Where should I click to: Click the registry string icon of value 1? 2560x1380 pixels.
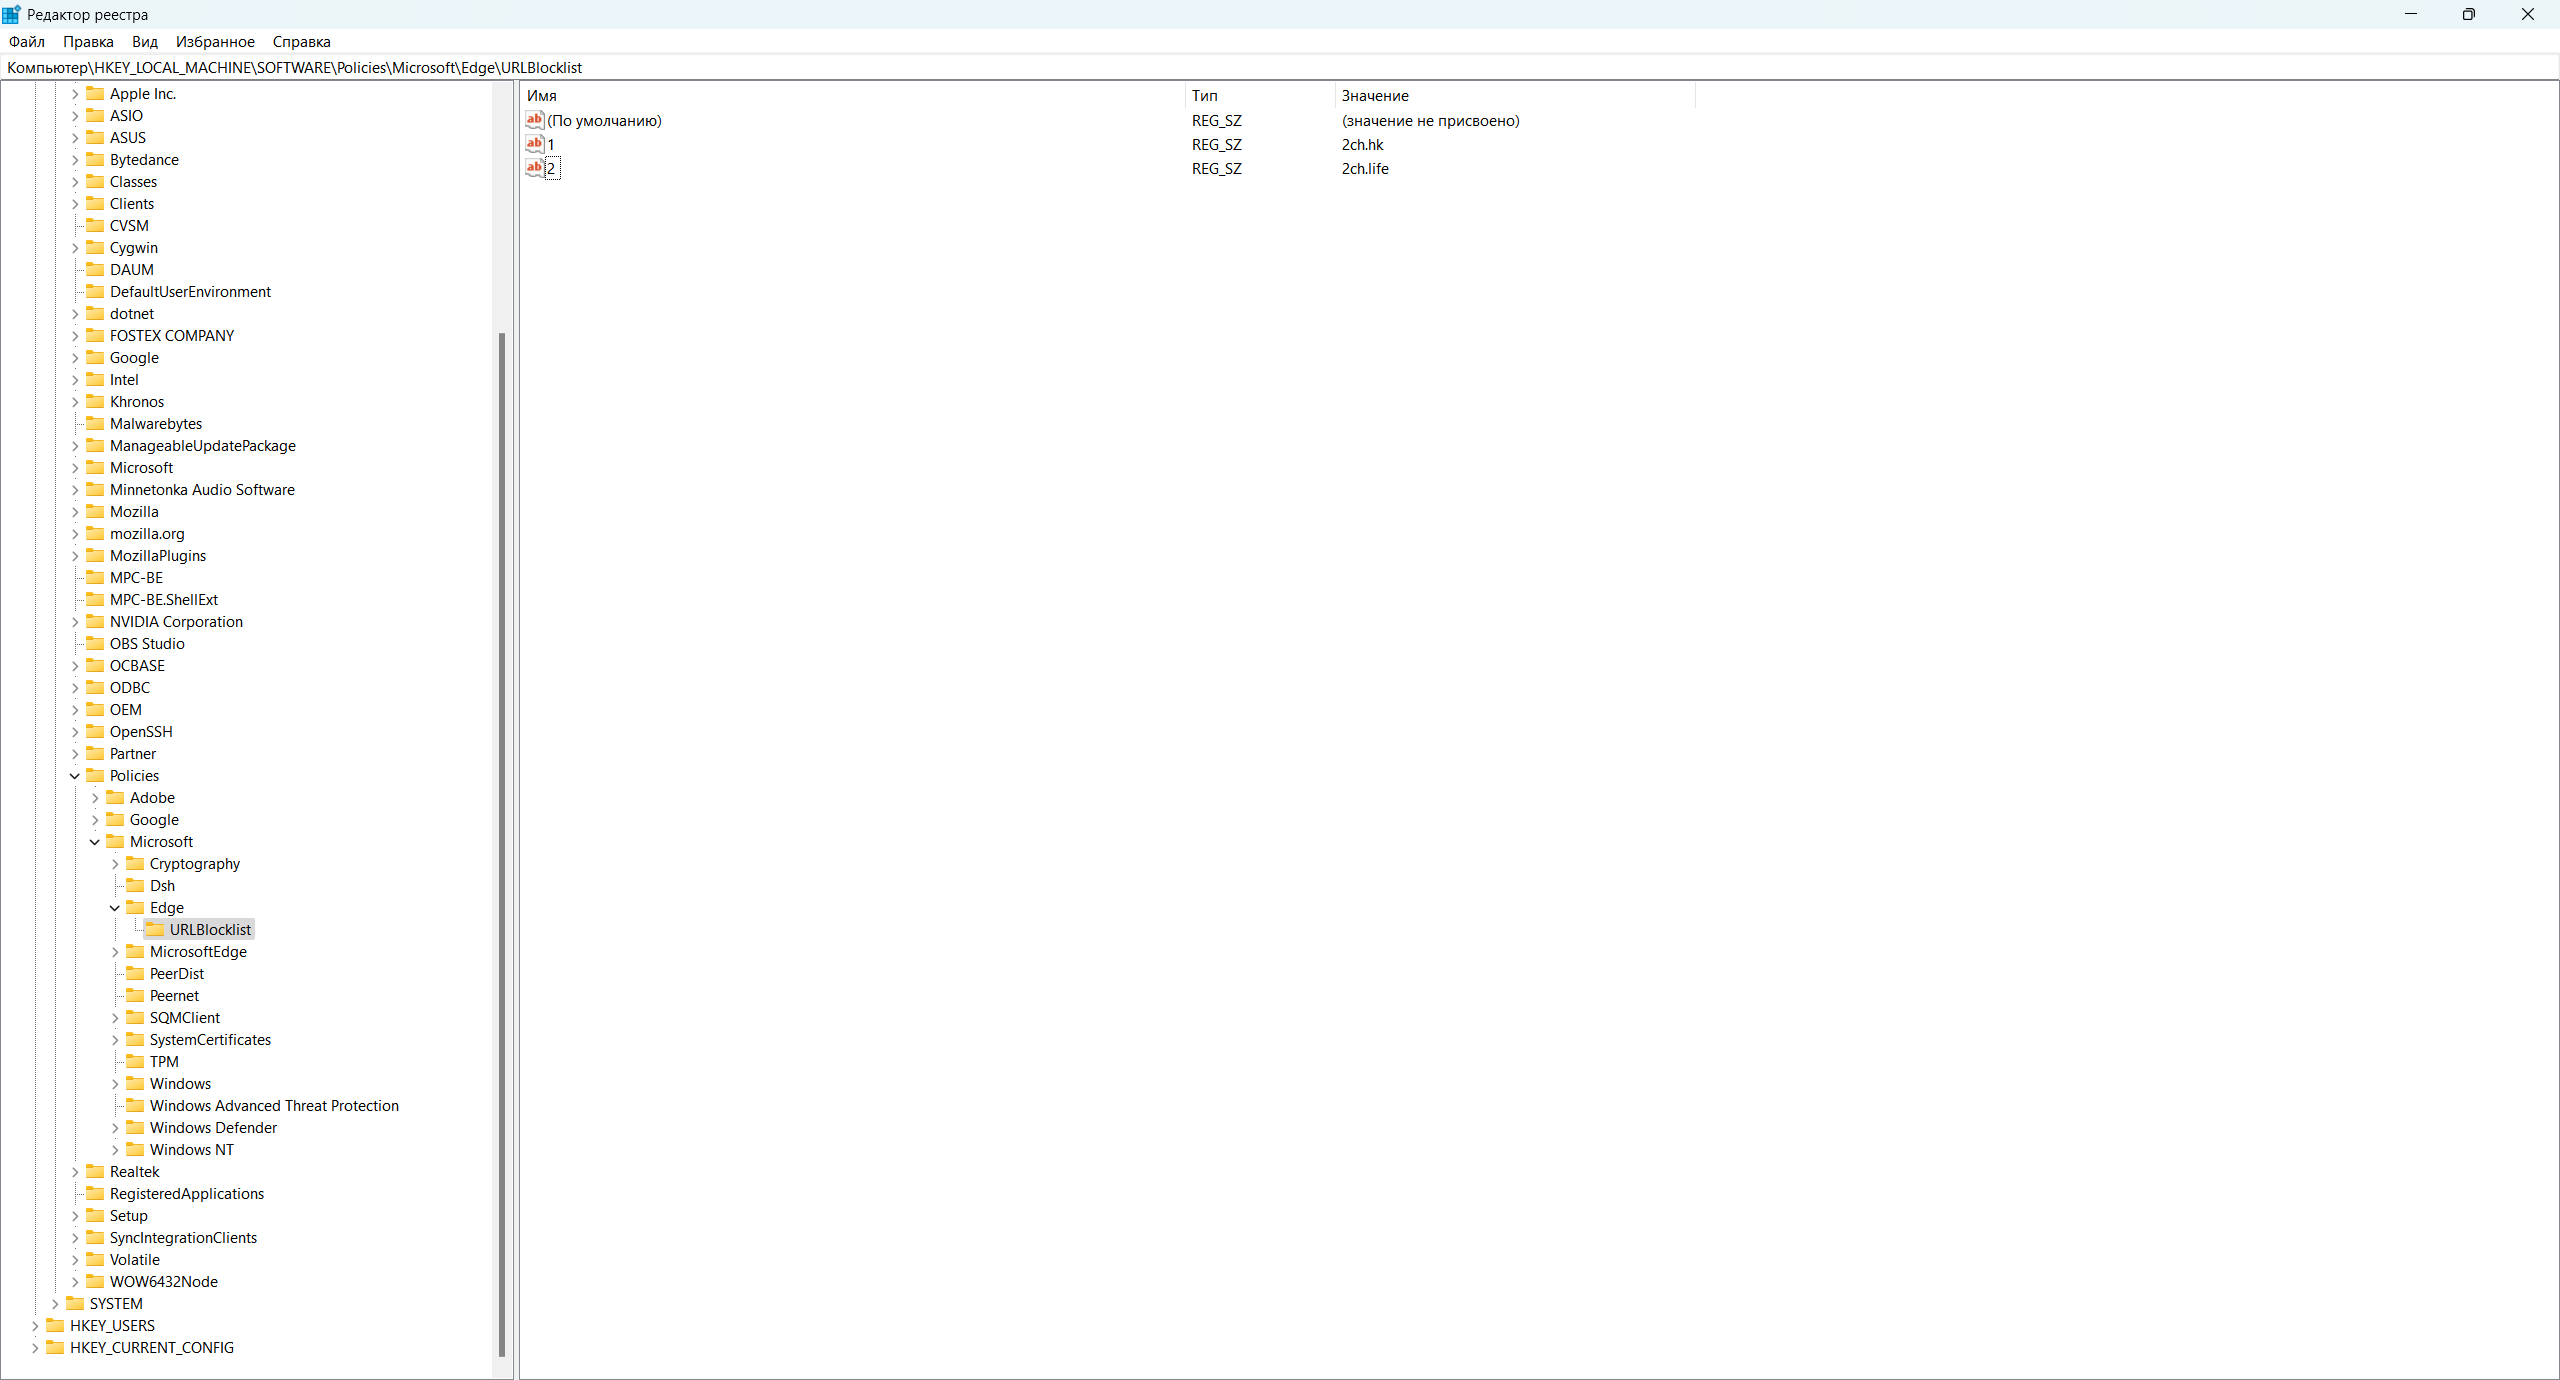click(534, 144)
